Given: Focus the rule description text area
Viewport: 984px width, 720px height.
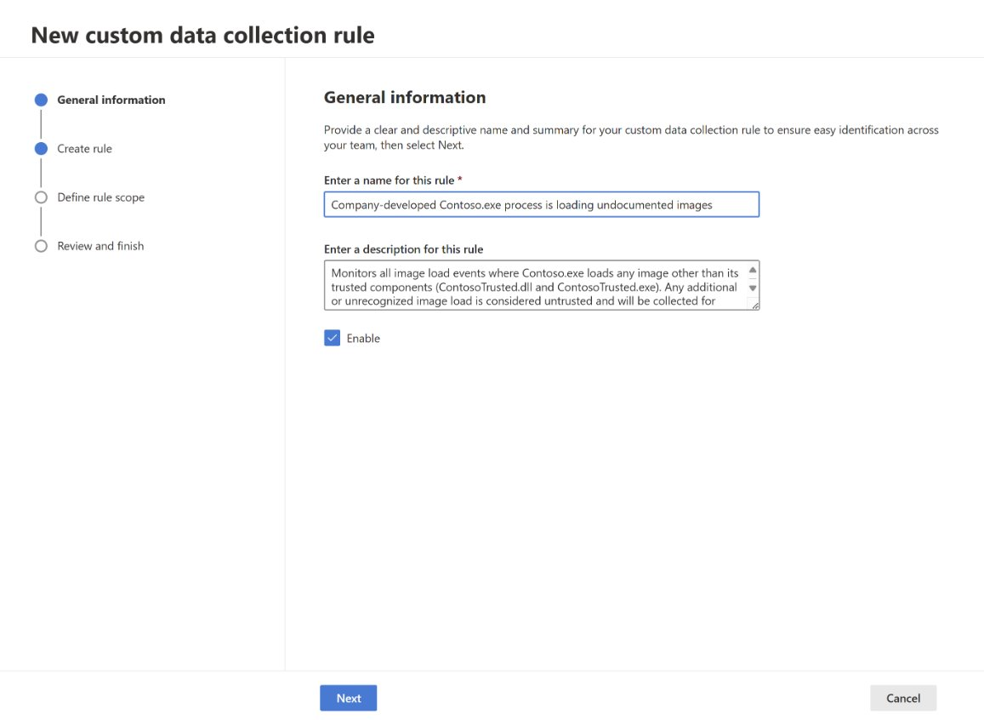Looking at the screenshot, I should pyautogui.click(x=535, y=286).
